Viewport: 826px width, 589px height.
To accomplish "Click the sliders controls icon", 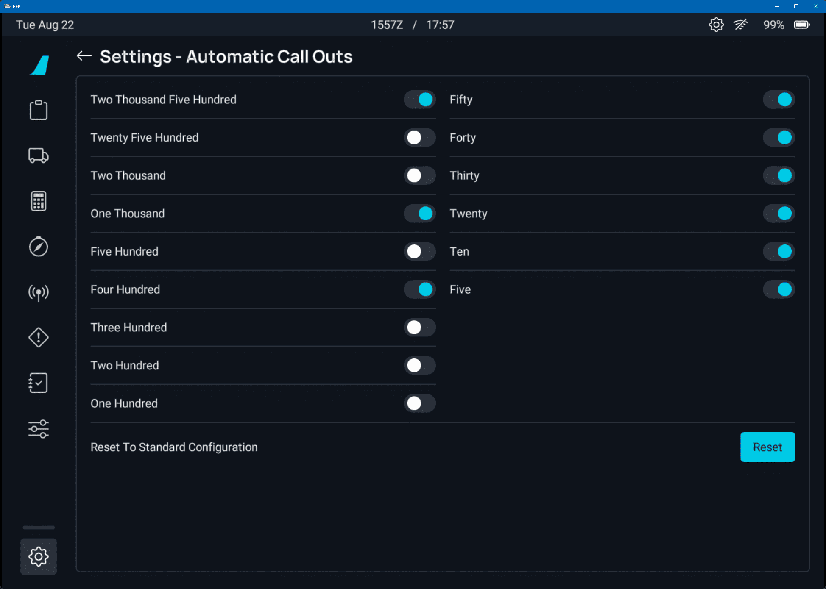I will [38, 429].
